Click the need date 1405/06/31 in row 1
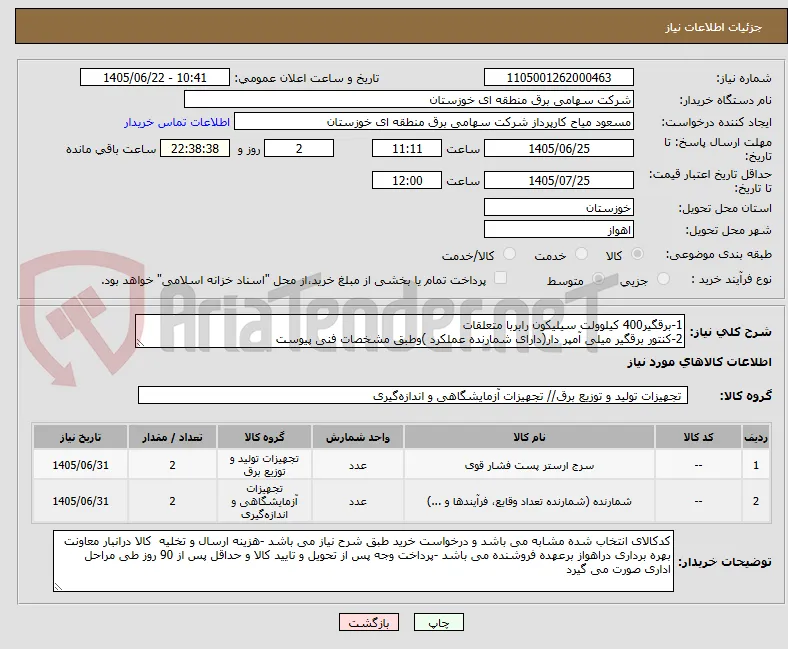Viewport: 788px width, 649px height. [x=80, y=466]
